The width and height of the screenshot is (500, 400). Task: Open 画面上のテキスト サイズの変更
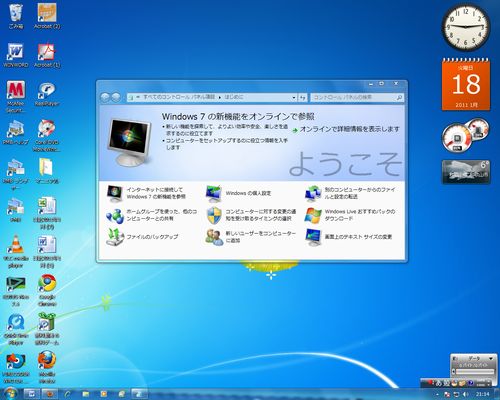click(x=349, y=237)
